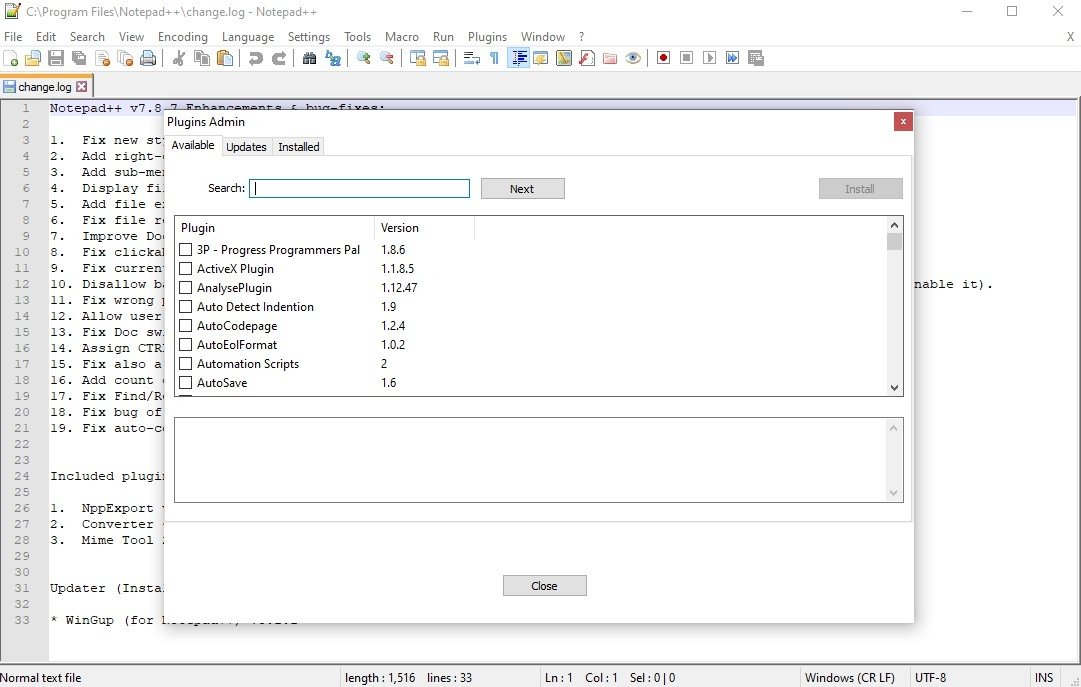Click the Folder as Workspace icon
This screenshot has width=1081, height=687.
point(609,59)
